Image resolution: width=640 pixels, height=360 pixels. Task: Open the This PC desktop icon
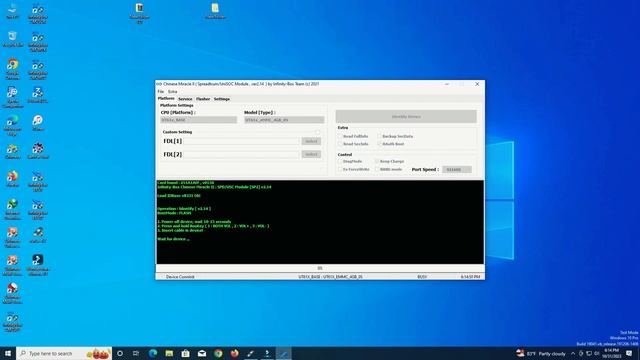12,11
